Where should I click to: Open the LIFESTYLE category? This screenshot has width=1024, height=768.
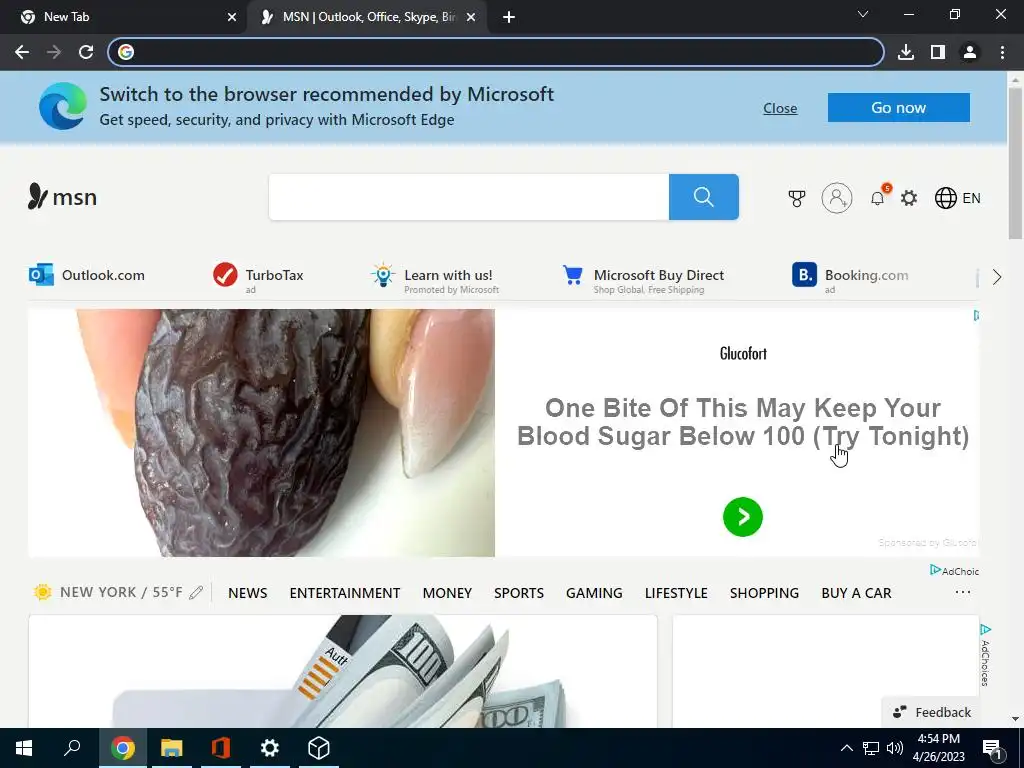676,593
